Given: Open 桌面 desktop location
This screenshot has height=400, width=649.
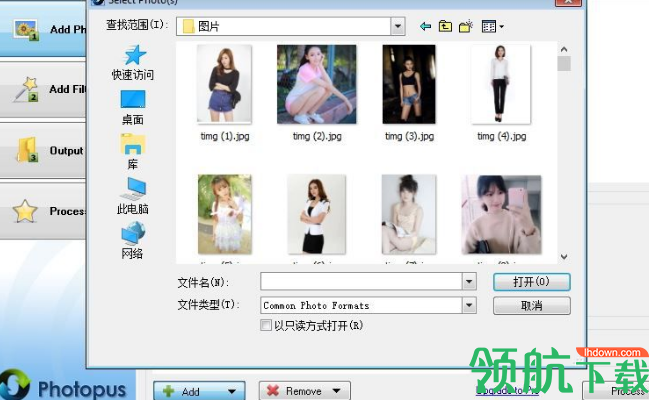Looking at the screenshot, I should point(132,108).
